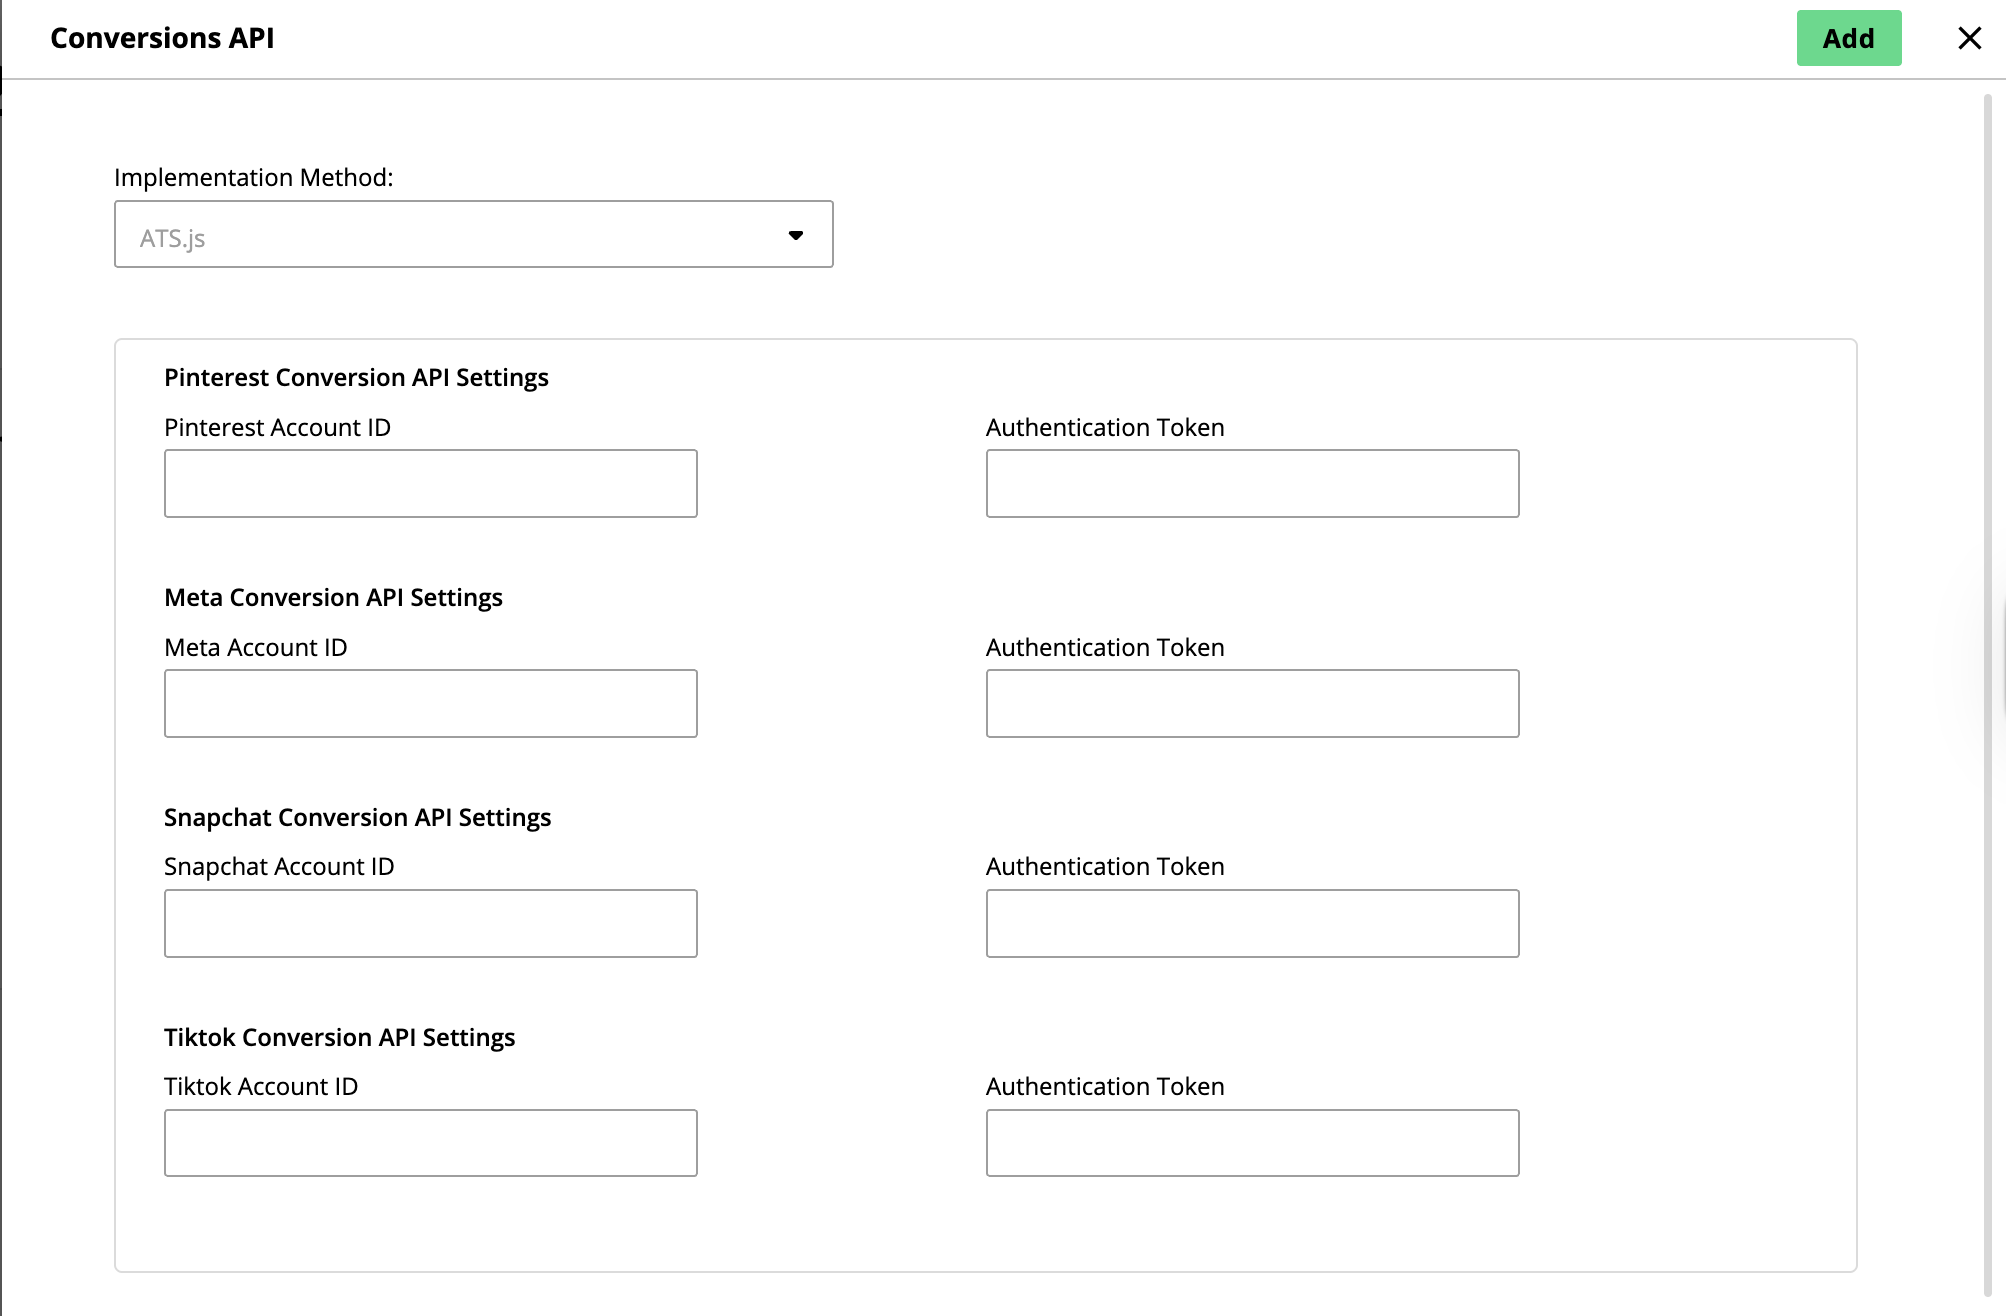Click the Implementation Method label
The width and height of the screenshot is (2006, 1316).
(253, 178)
